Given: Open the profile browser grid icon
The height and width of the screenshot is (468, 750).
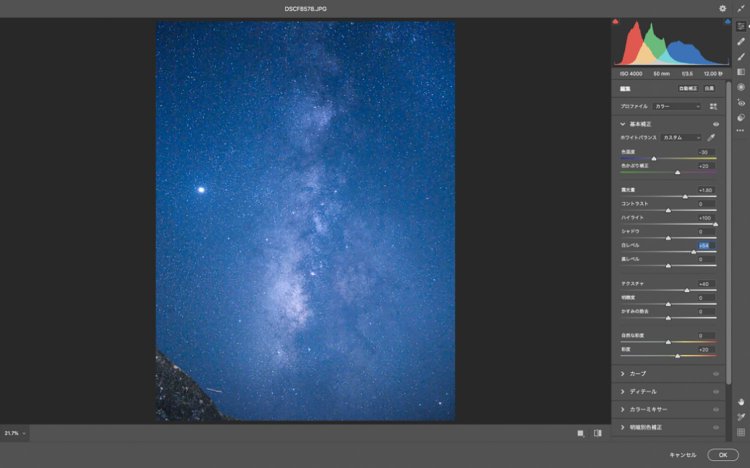Looking at the screenshot, I should (x=714, y=106).
